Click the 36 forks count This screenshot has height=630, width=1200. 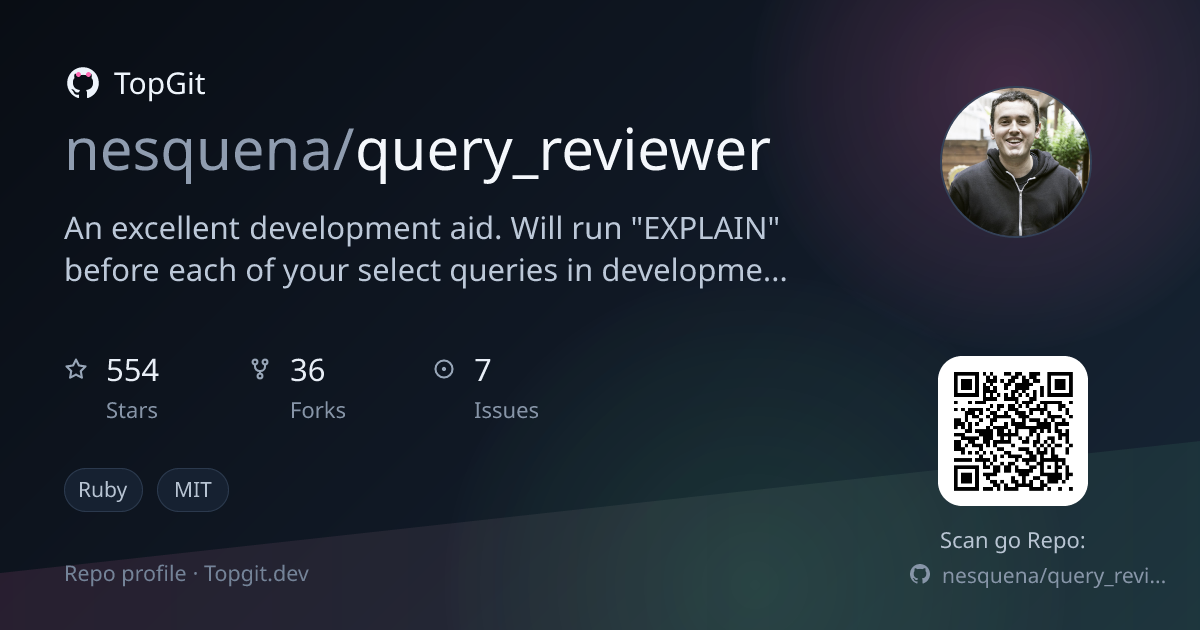click(308, 371)
